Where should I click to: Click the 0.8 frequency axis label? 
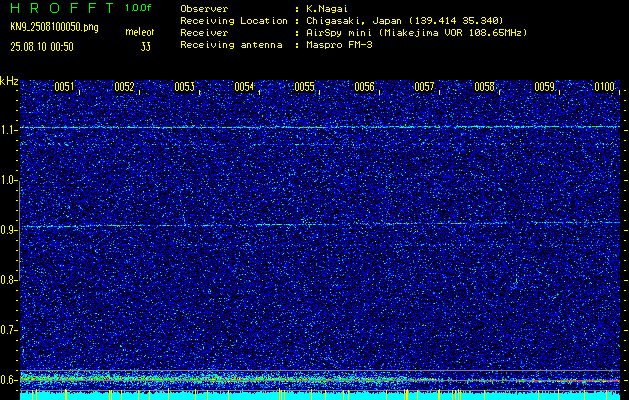click(7, 280)
